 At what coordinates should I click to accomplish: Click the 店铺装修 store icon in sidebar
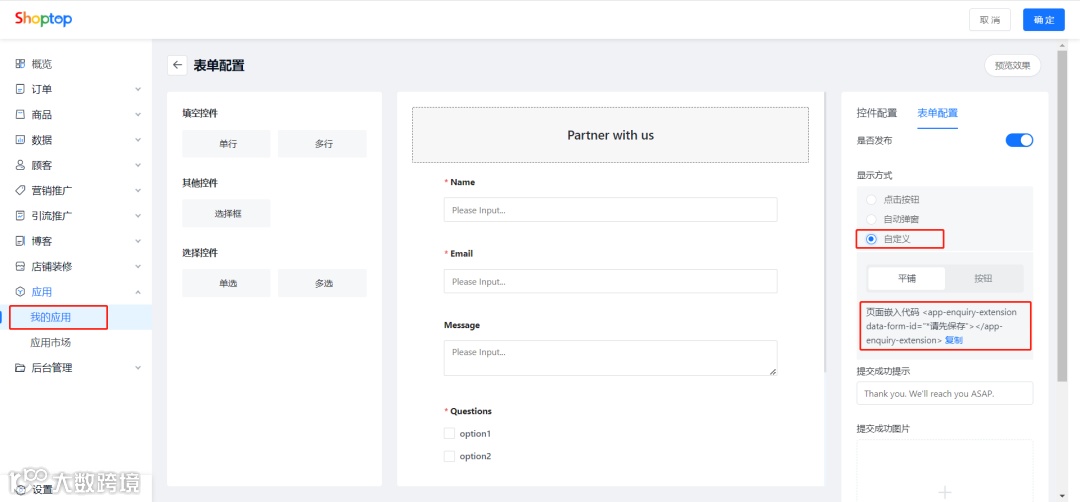[x=20, y=267]
